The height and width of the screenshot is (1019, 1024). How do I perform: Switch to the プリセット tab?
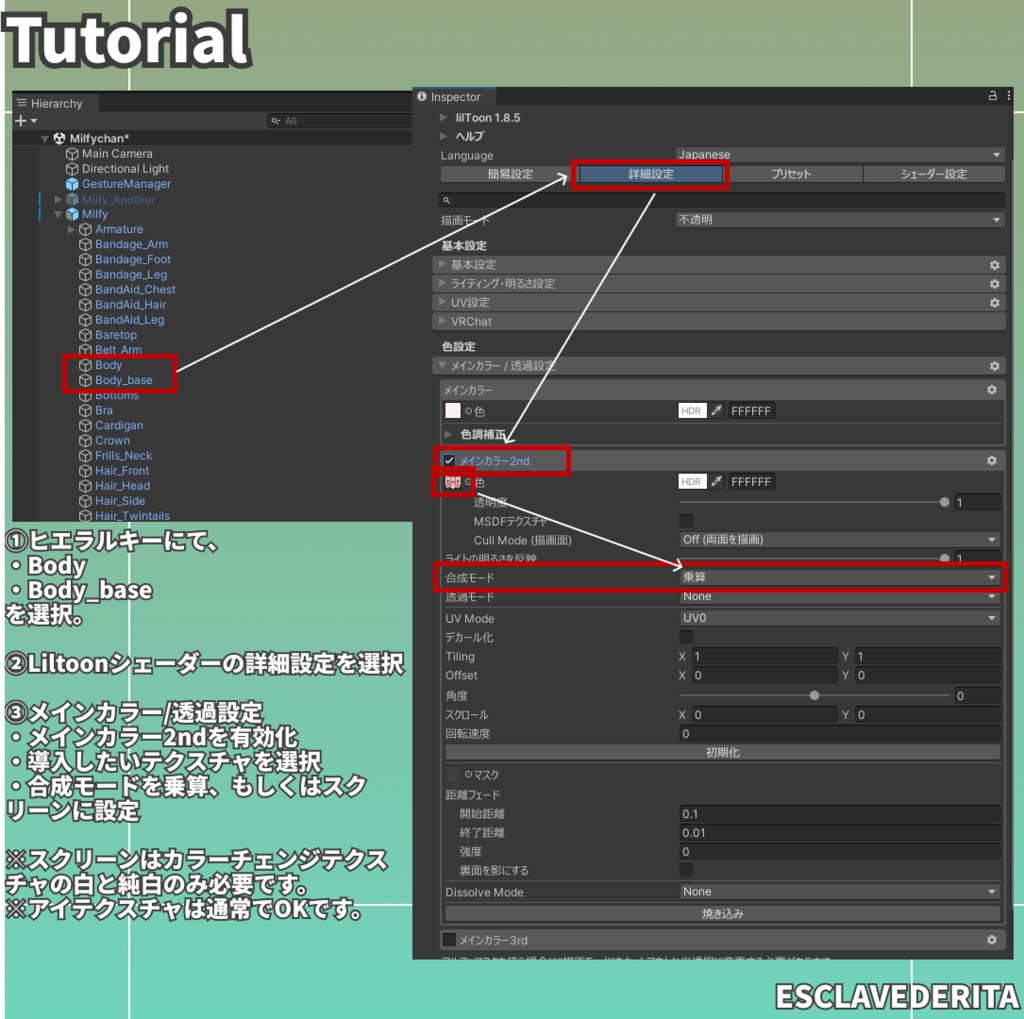point(791,174)
